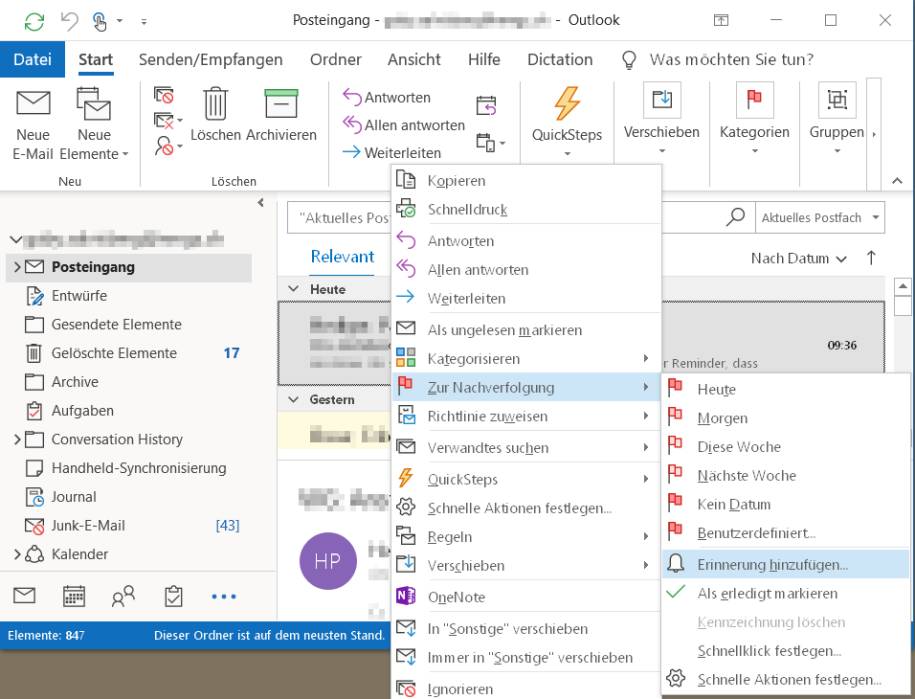This screenshot has height=699, width=915.
Task: Open Kategorien flag button in ribbon
Action: (754, 118)
